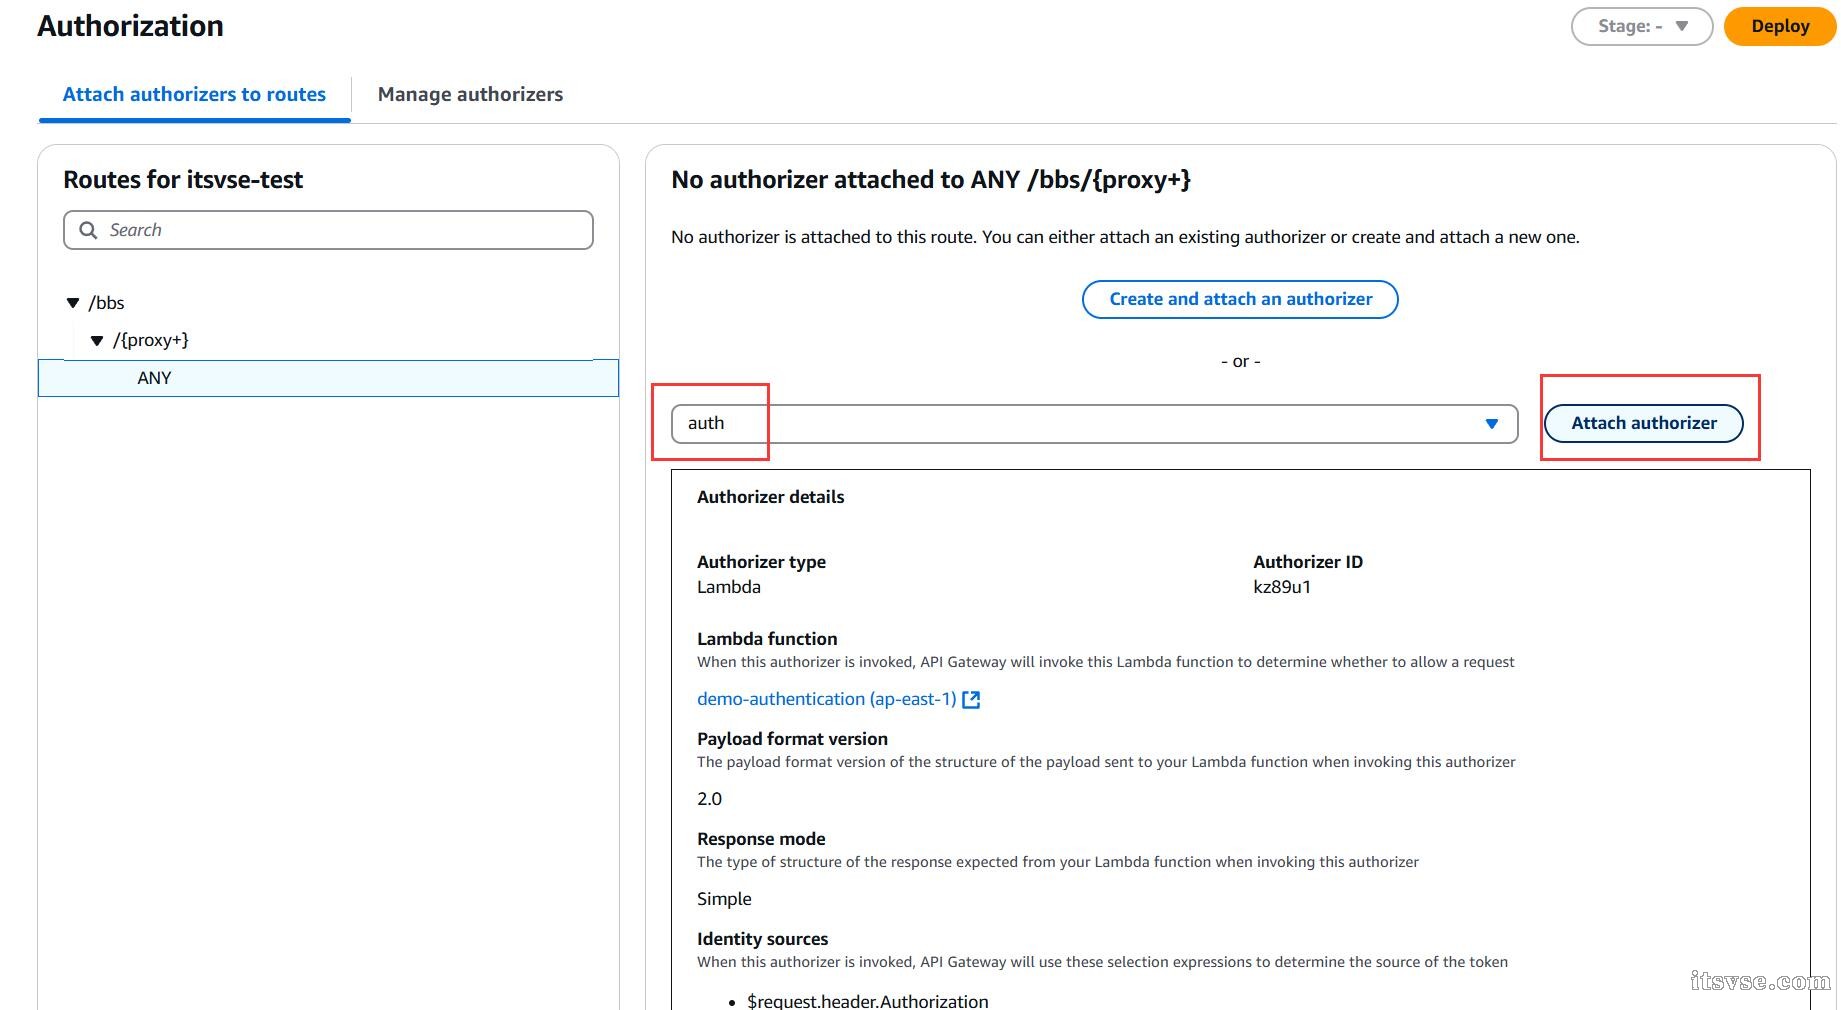This screenshot has height=1010, width=1841.
Task: Click the Deploy button
Action: pyautogui.click(x=1779, y=27)
